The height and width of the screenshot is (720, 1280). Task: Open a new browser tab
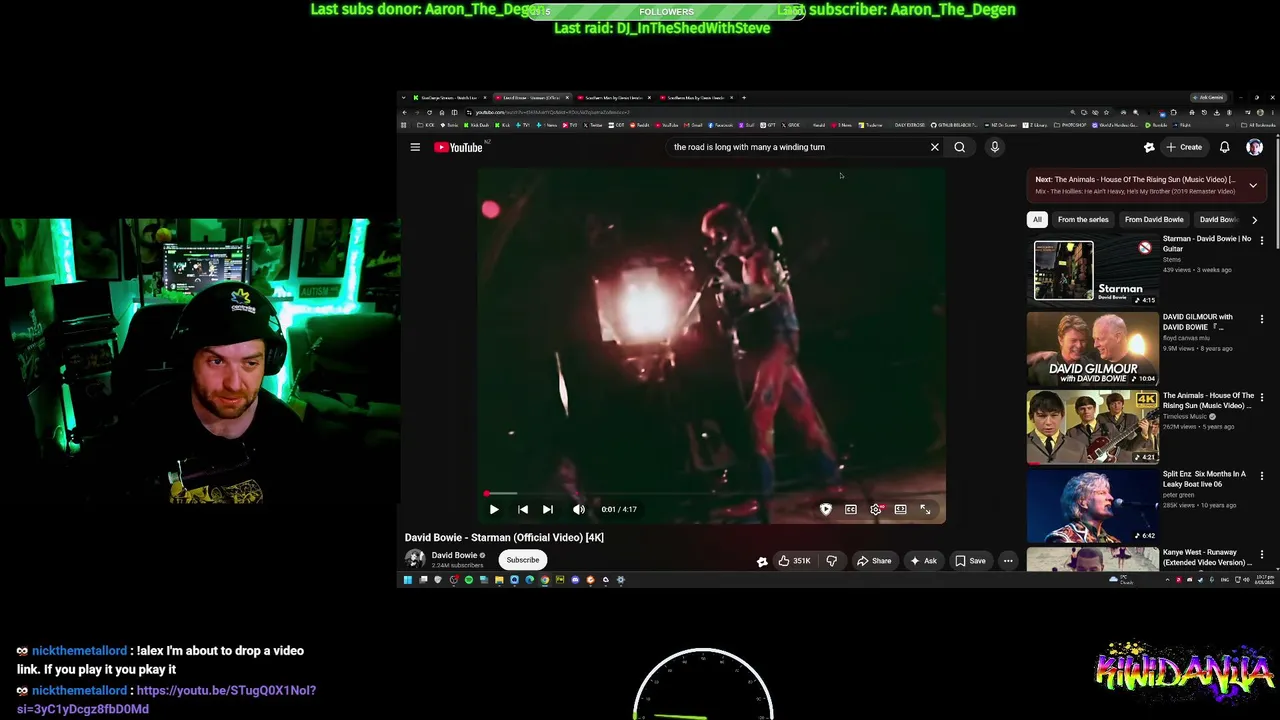pos(744,98)
